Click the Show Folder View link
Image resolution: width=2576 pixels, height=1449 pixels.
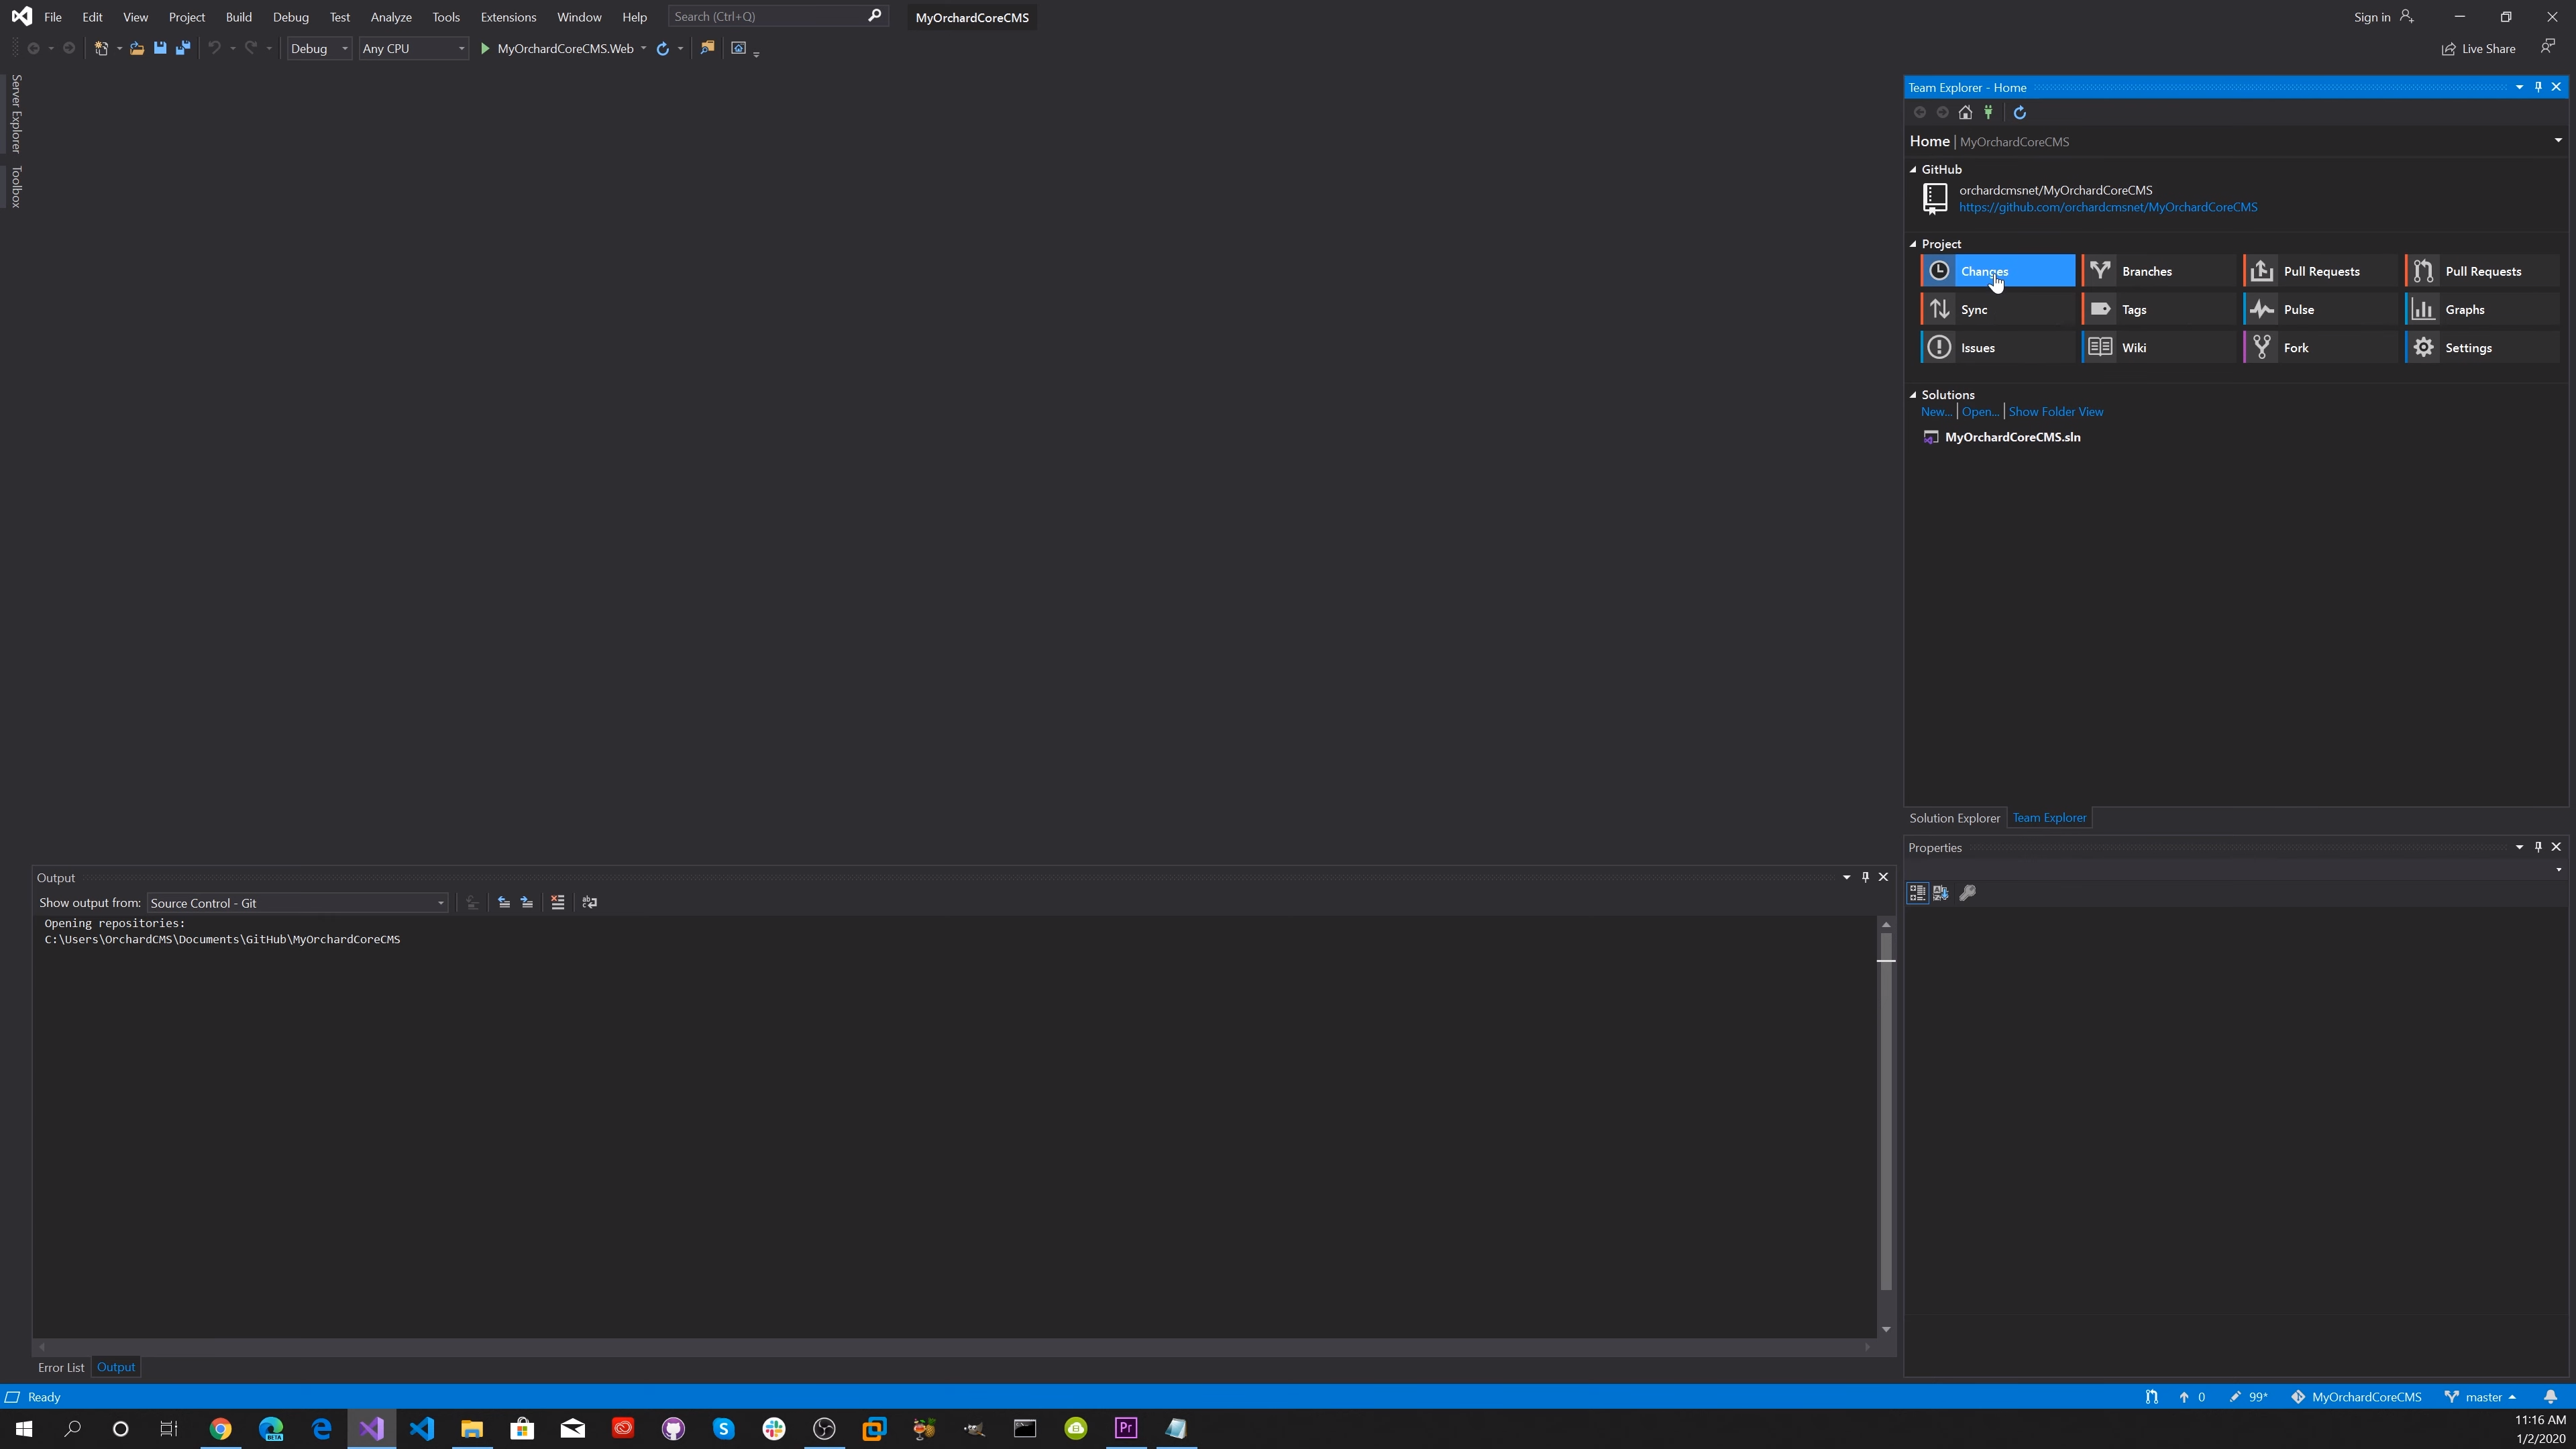coord(2056,412)
